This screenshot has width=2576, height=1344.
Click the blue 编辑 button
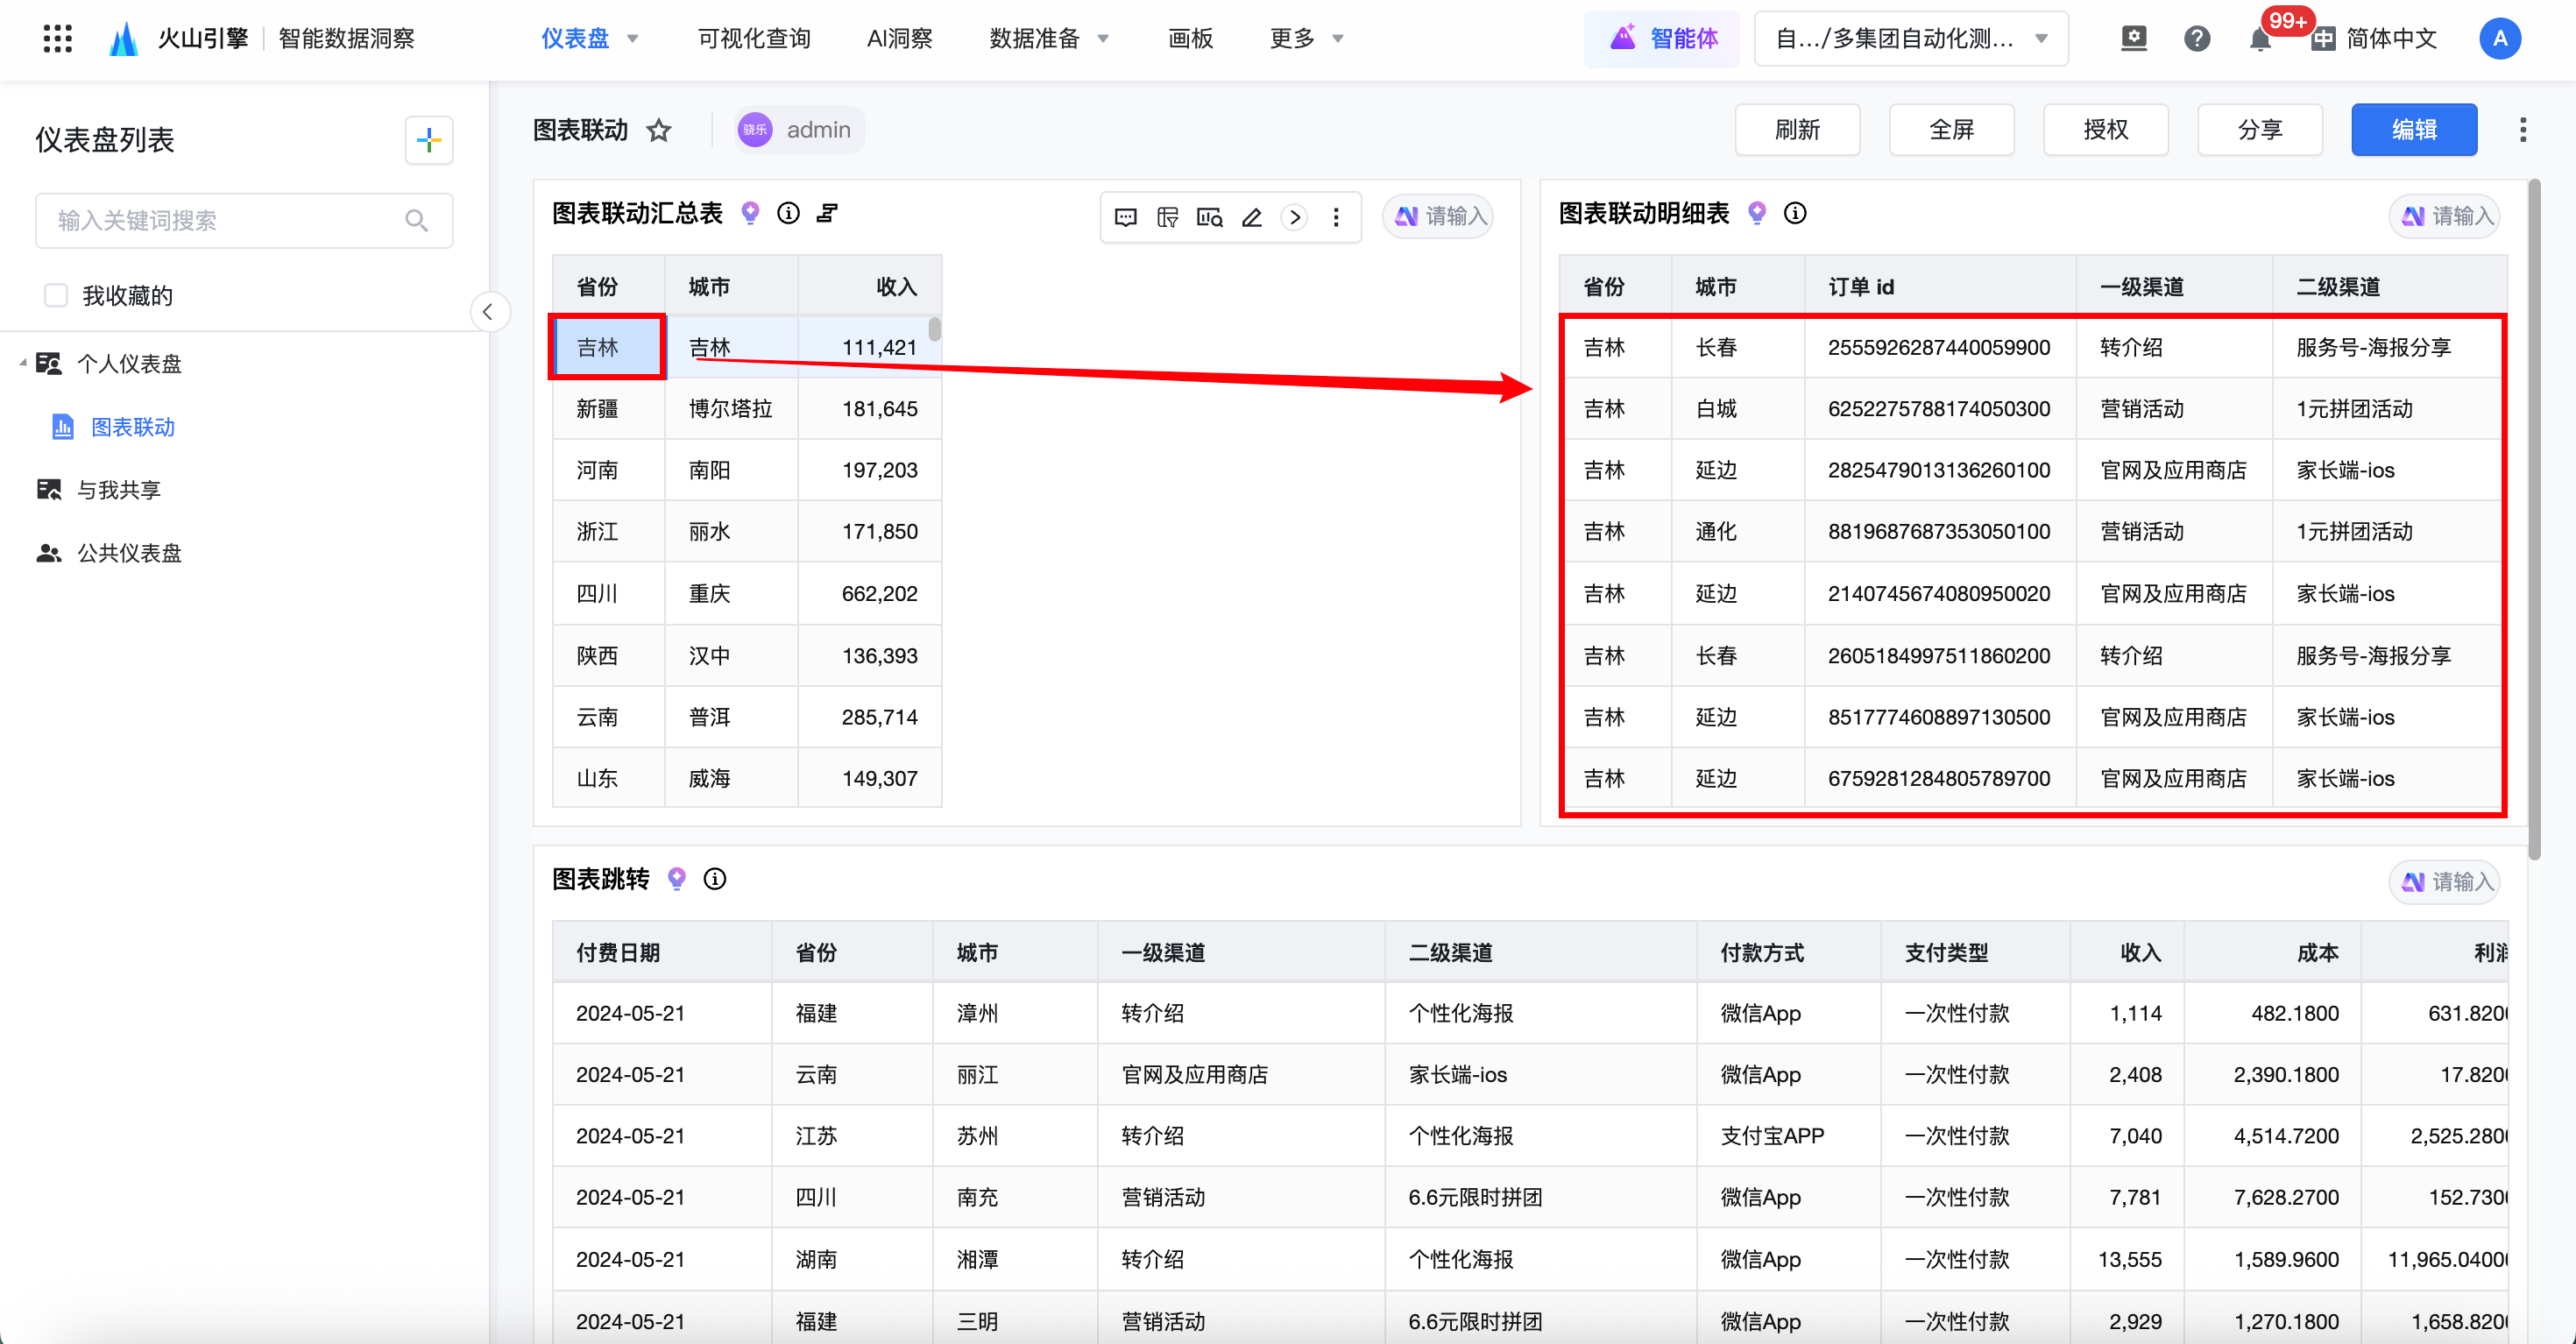tap(2413, 130)
